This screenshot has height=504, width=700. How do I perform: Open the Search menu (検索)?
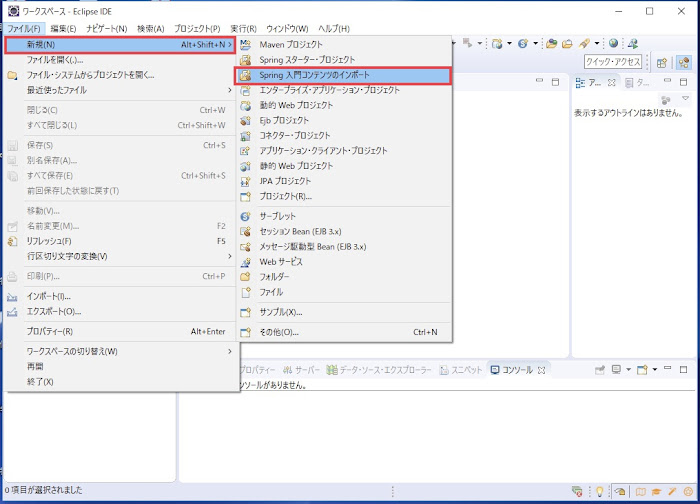[150, 29]
